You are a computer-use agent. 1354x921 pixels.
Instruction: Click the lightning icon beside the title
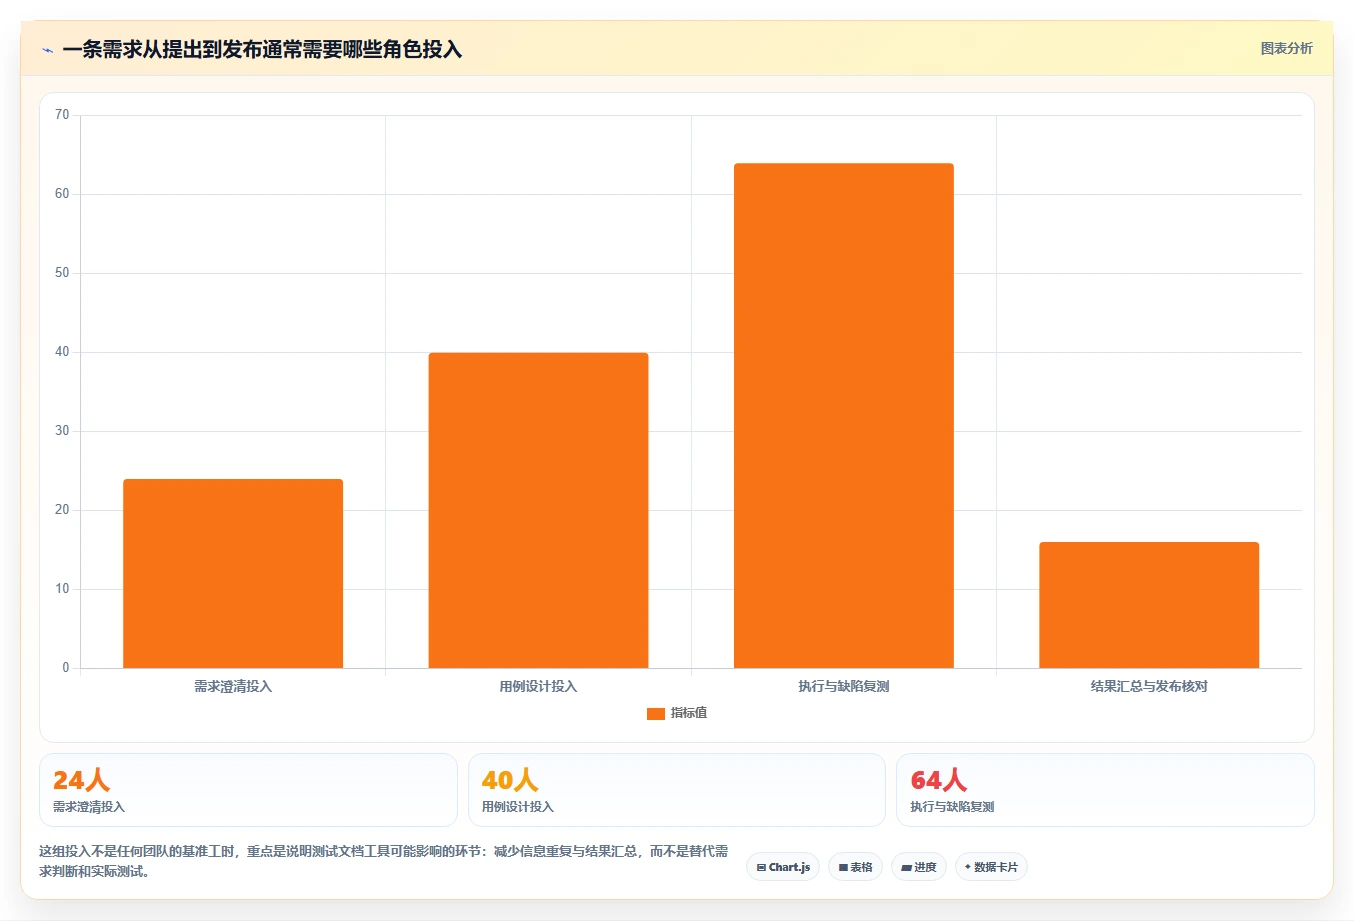point(47,50)
